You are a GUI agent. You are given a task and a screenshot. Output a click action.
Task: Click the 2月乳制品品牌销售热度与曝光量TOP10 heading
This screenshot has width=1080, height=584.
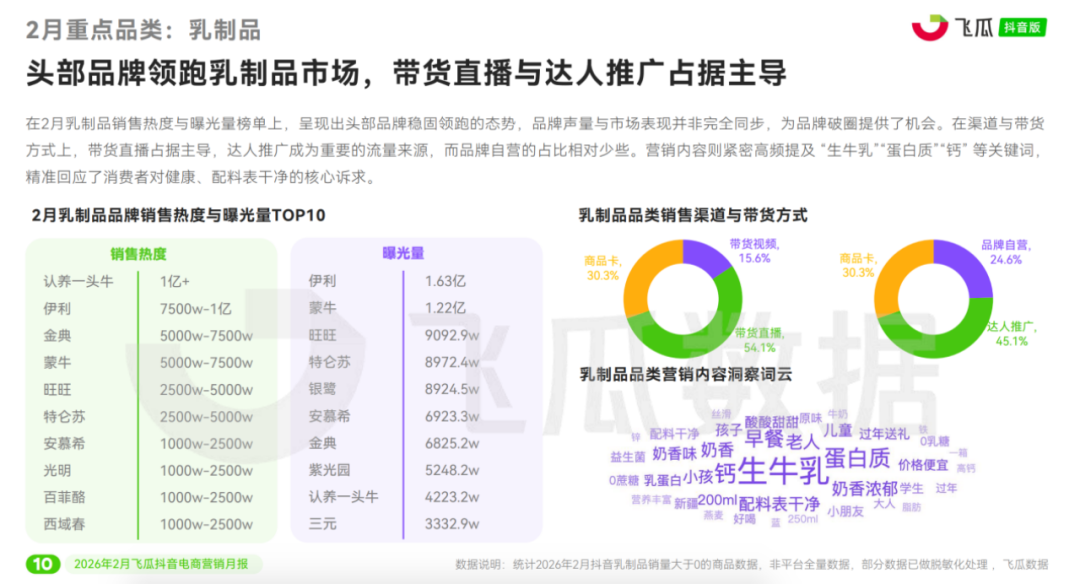point(178,215)
